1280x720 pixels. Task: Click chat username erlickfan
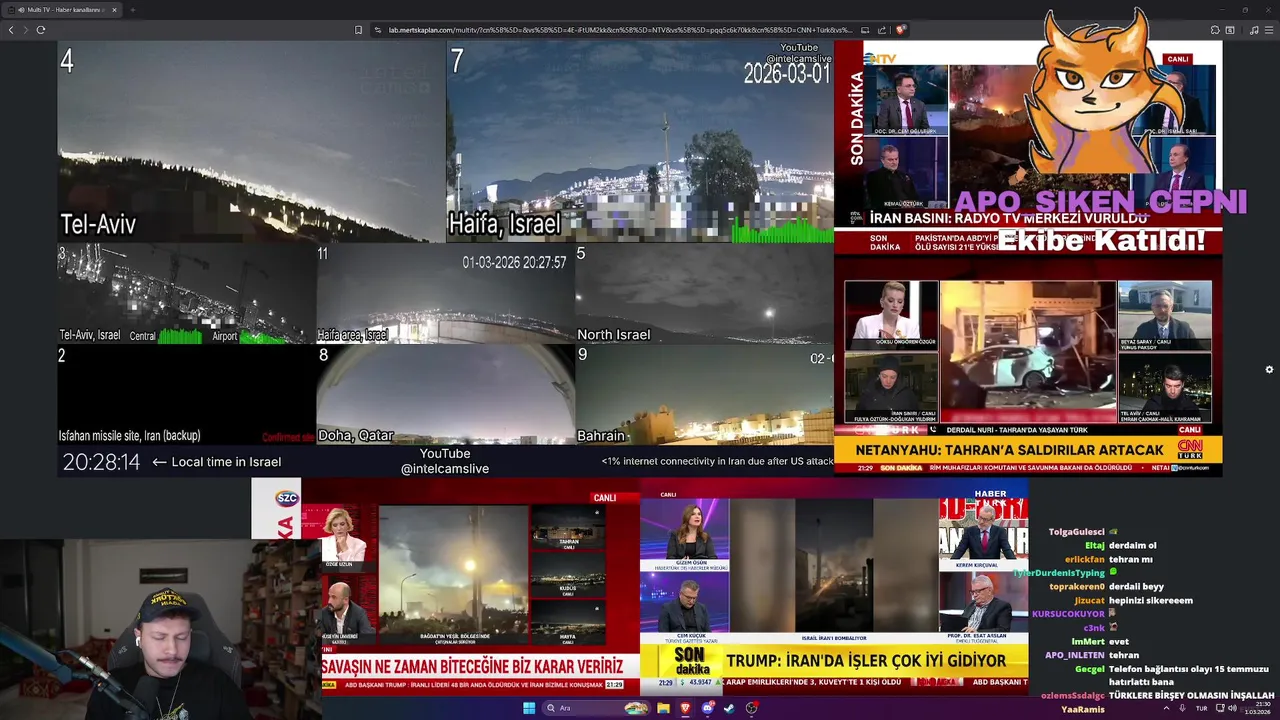point(1085,559)
